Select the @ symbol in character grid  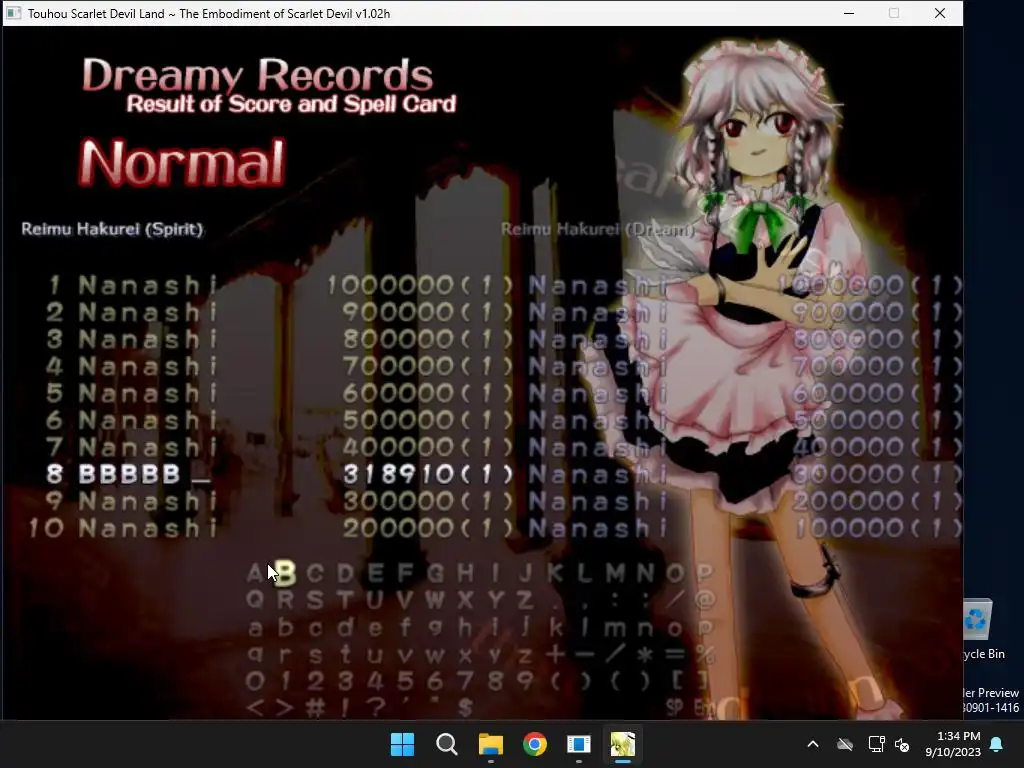pyautogui.click(x=705, y=600)
